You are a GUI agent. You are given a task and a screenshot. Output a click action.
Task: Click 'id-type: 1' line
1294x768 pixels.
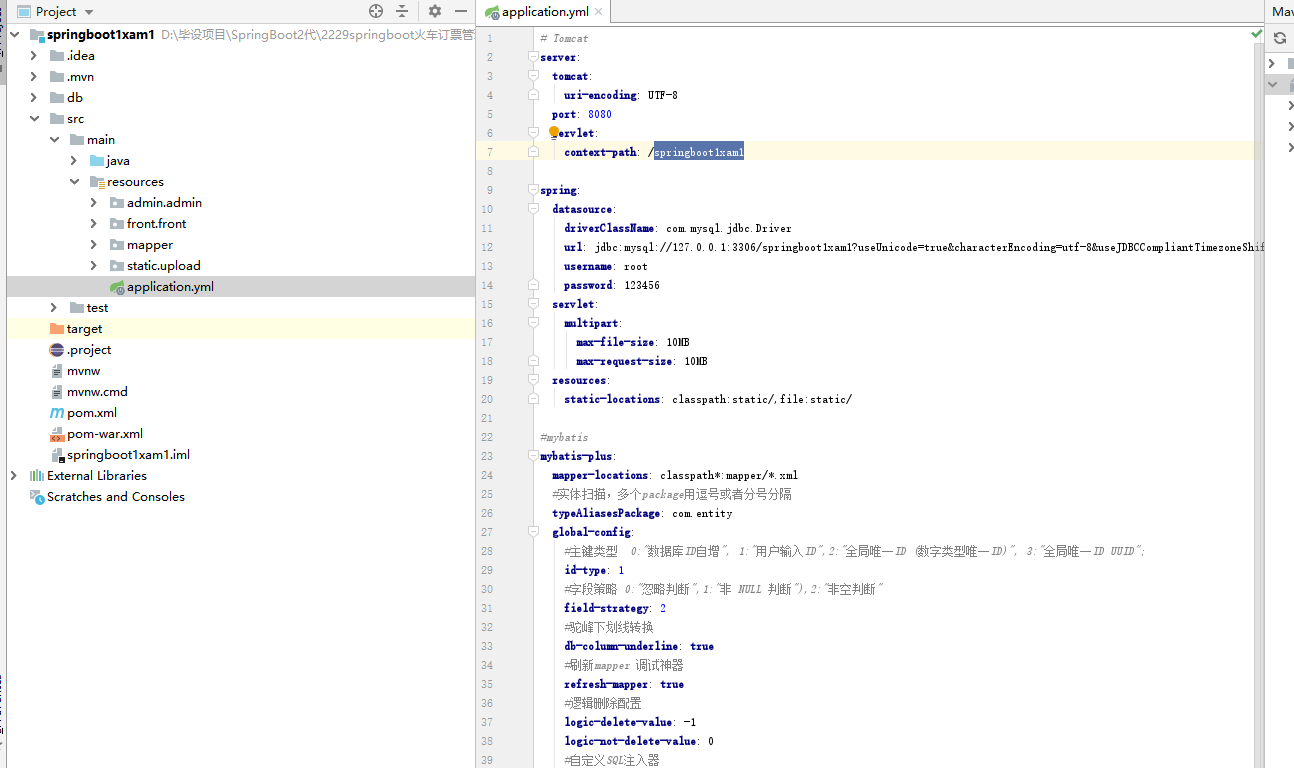(x=593, y=570)
